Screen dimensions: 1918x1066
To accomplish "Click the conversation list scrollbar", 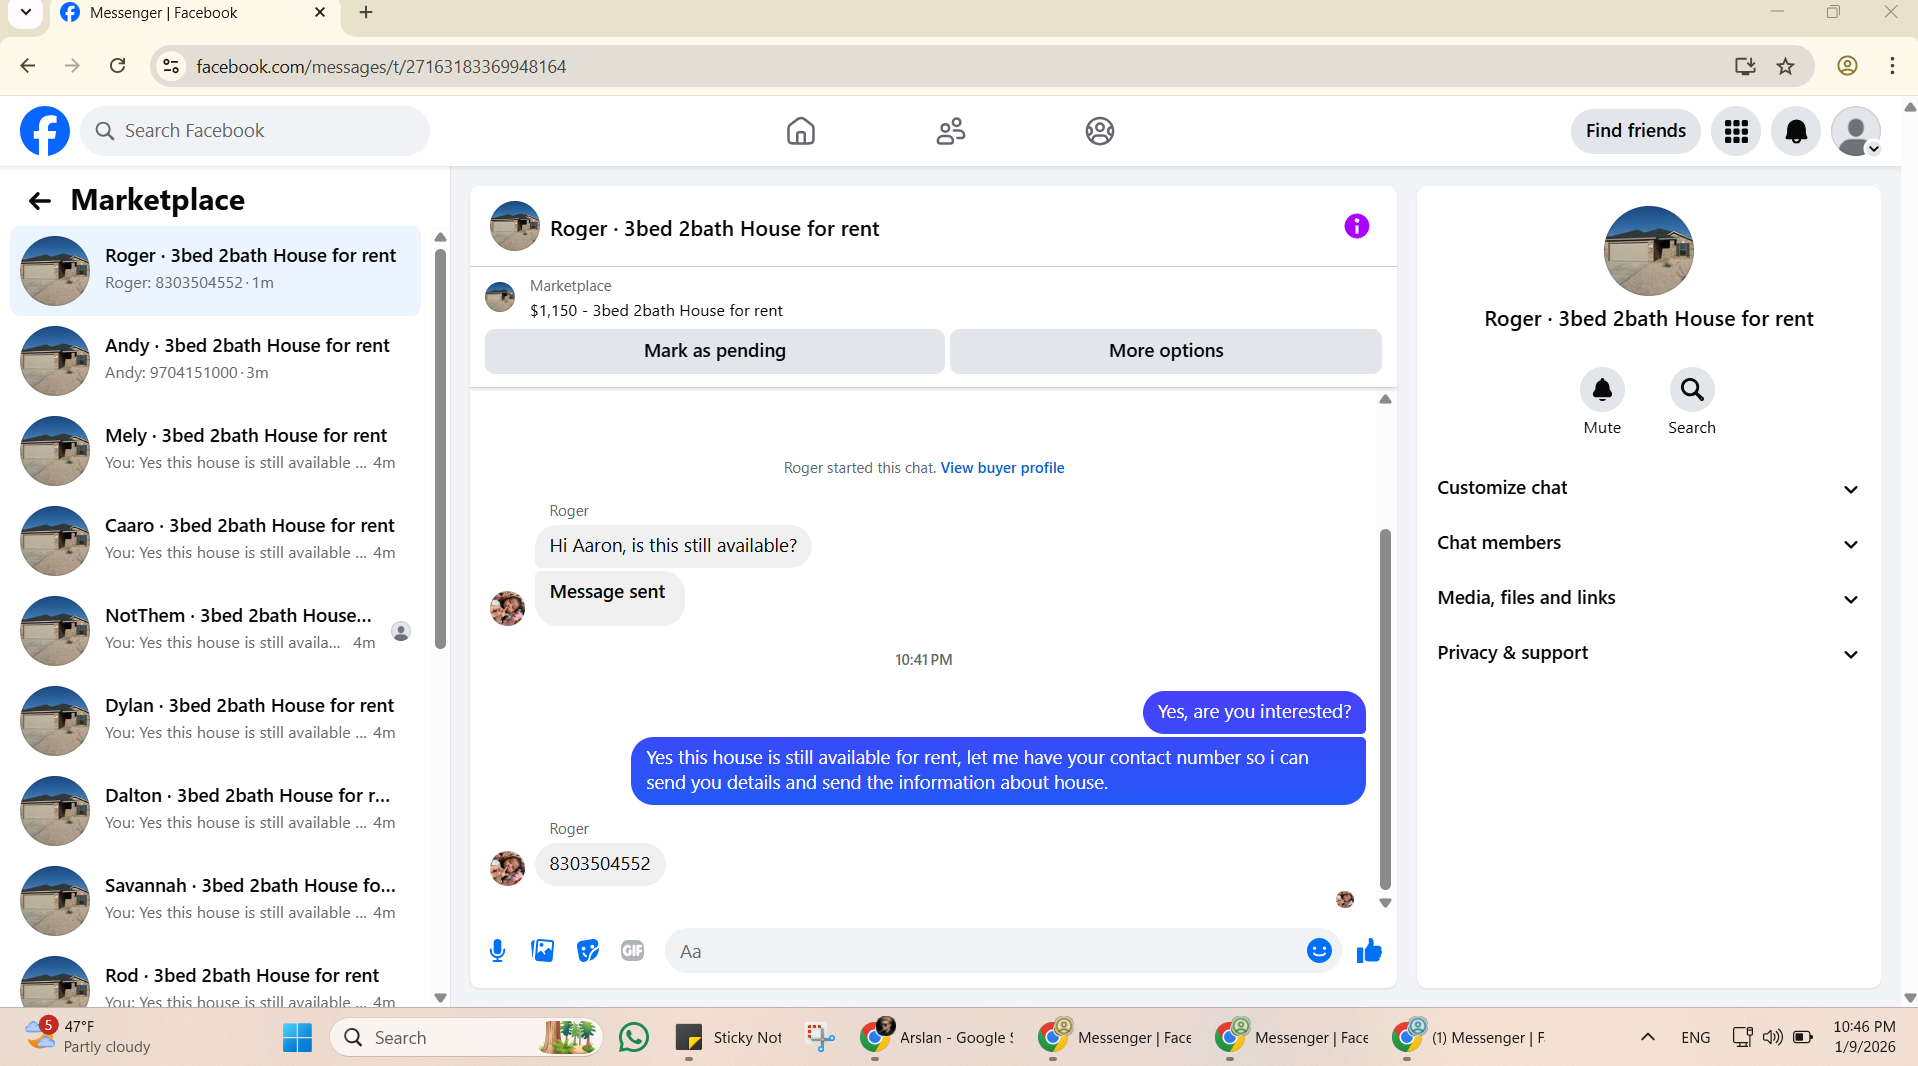I will [440, 450].
